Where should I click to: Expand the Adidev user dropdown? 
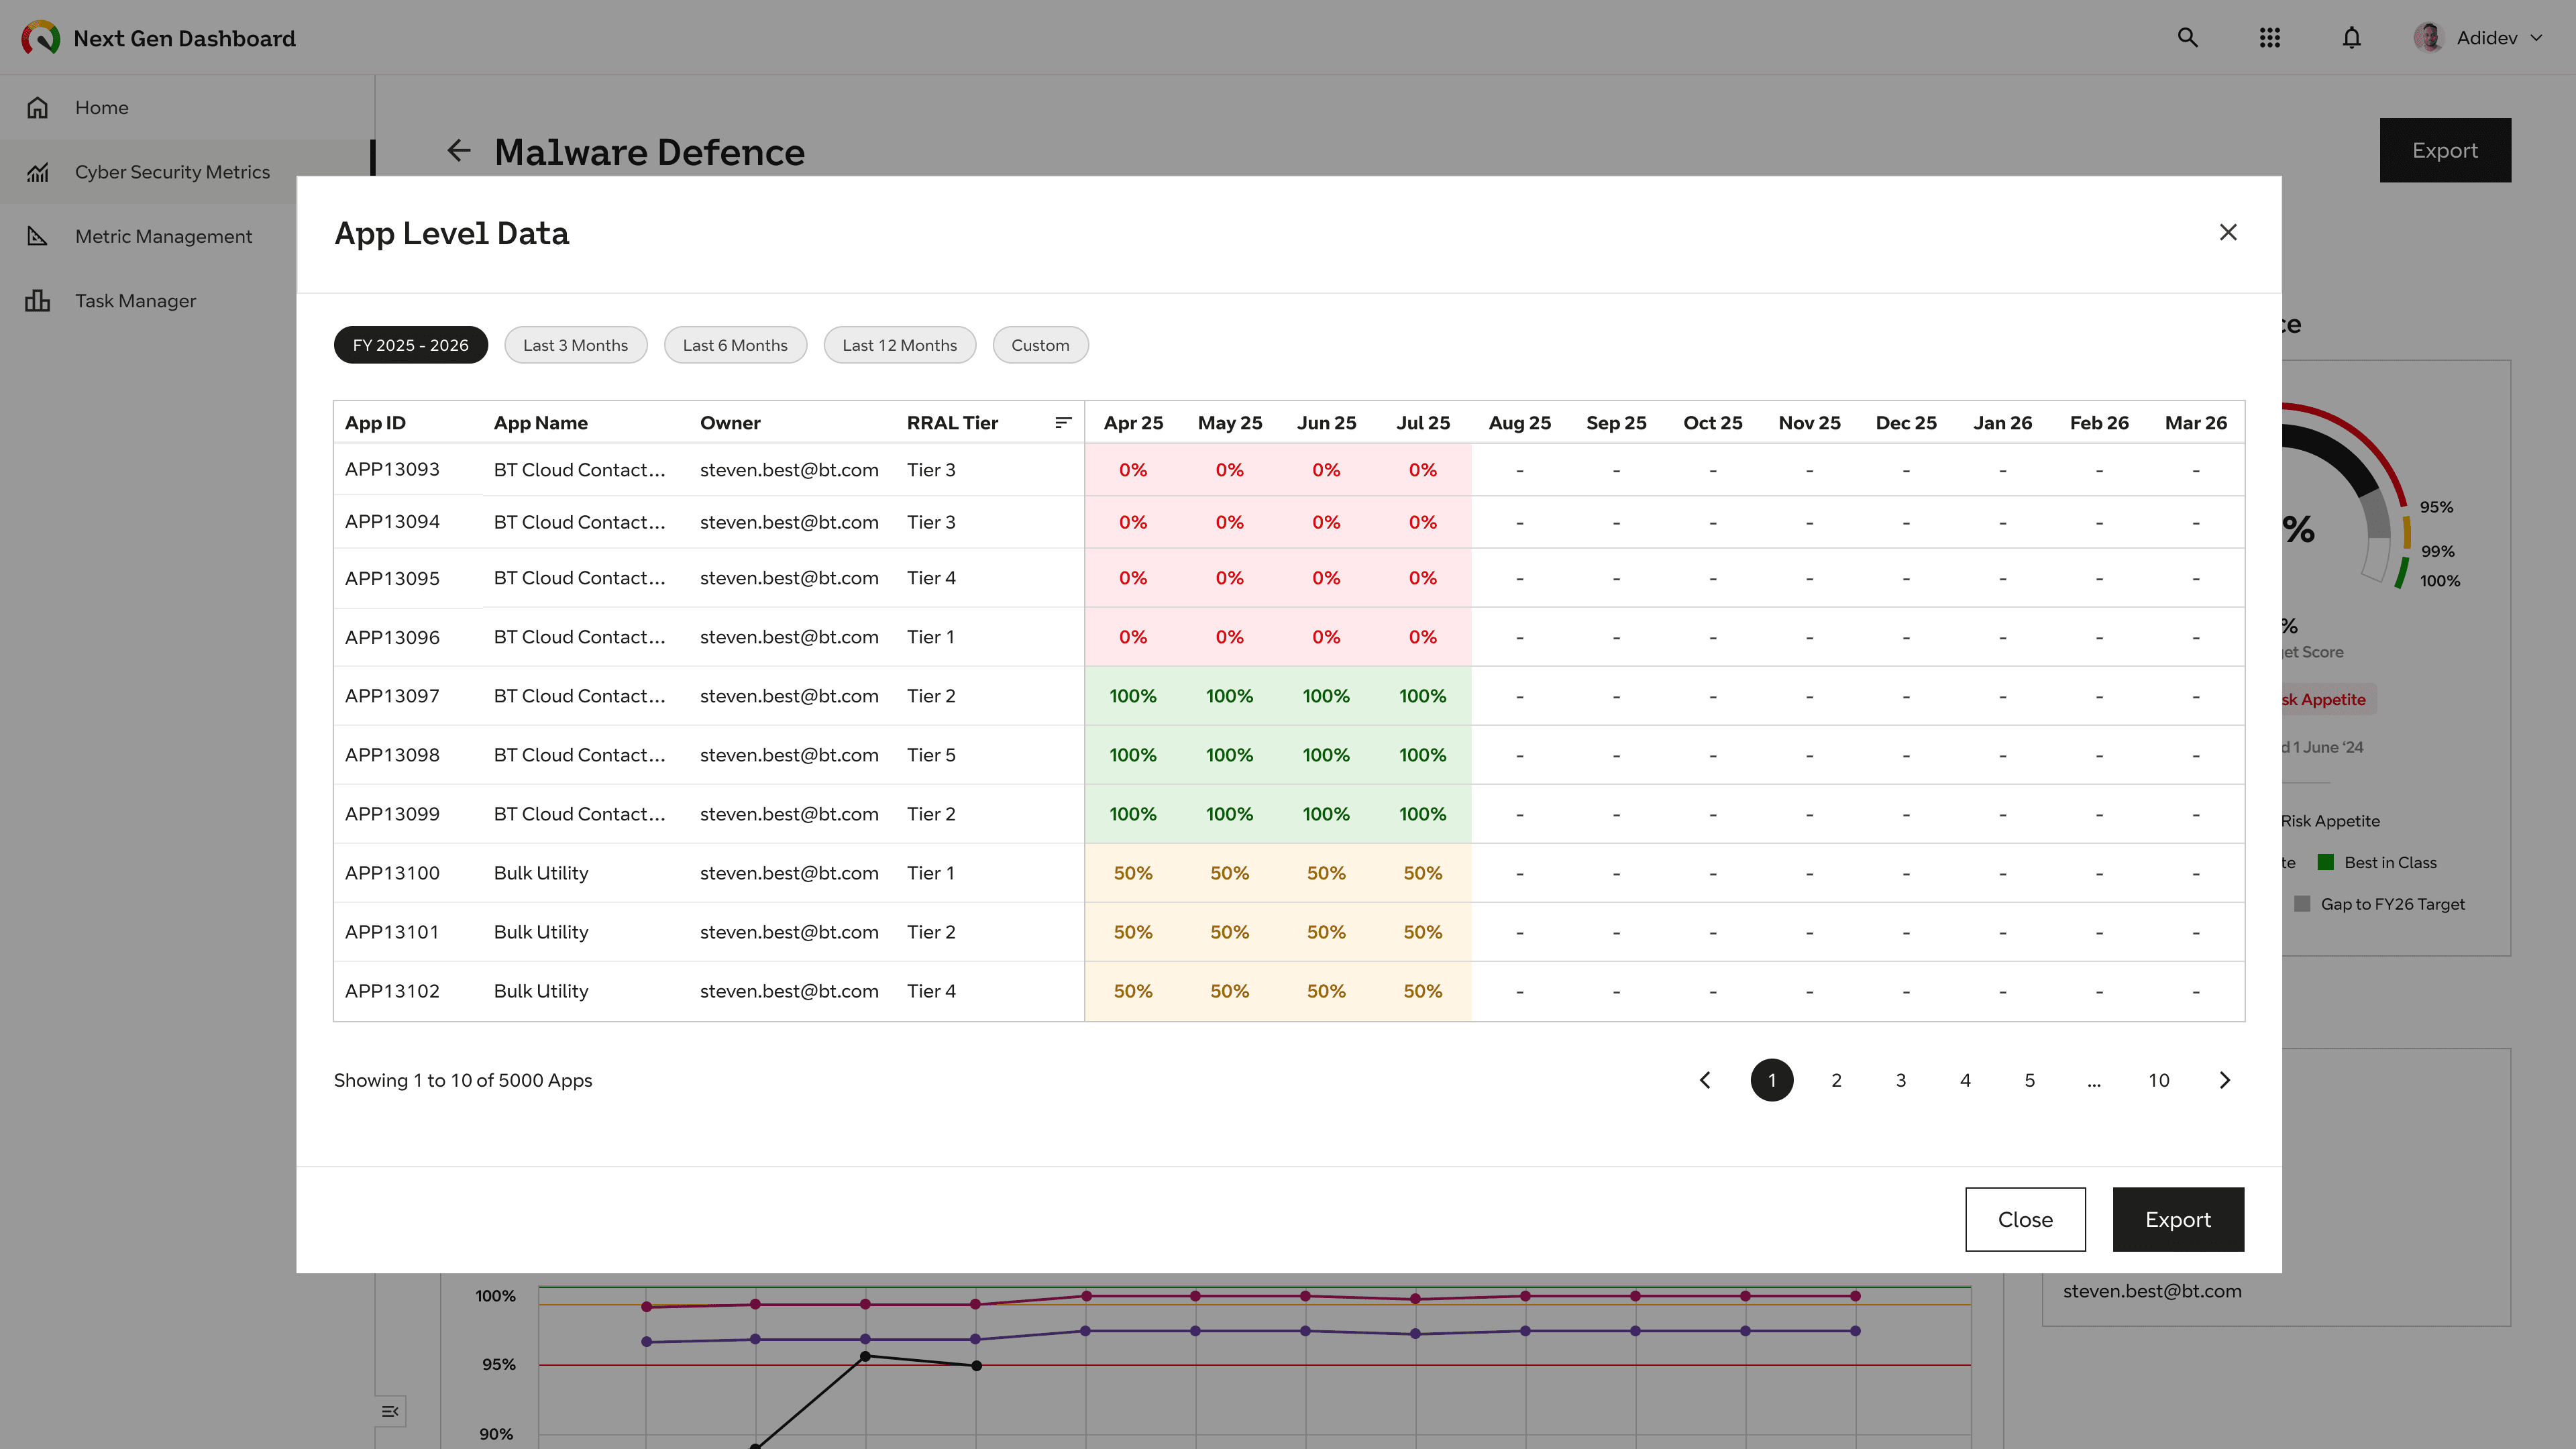tap(2535, 38)
